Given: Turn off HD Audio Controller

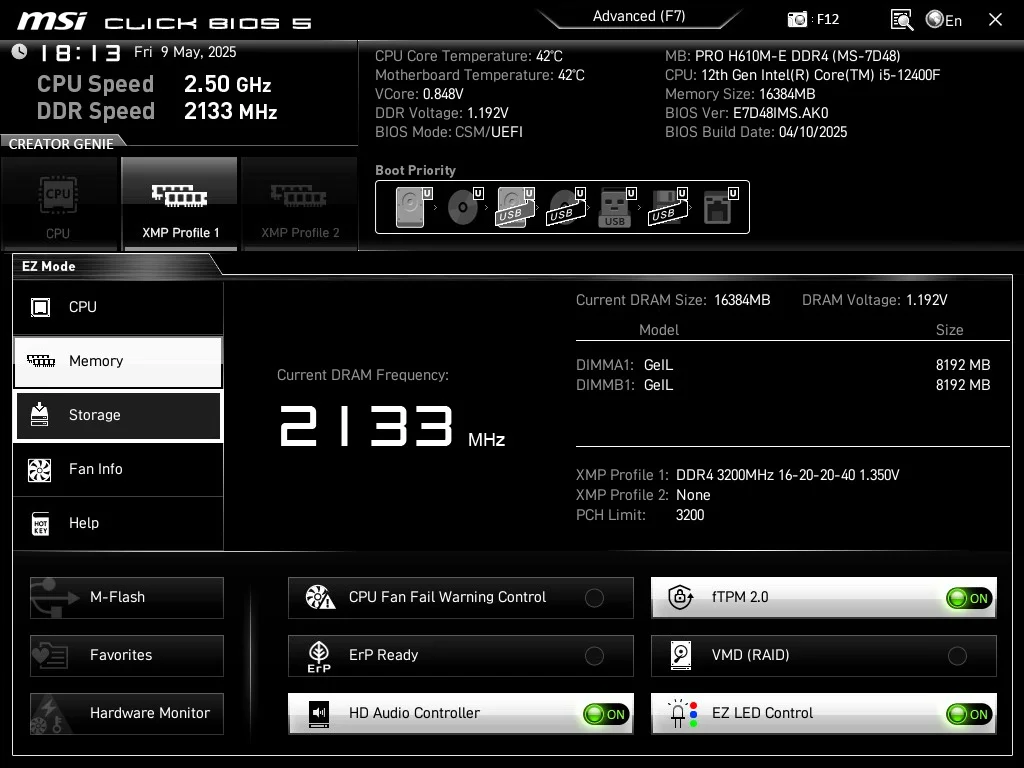Looking at the screenshot, I should (x=605, y=714).
